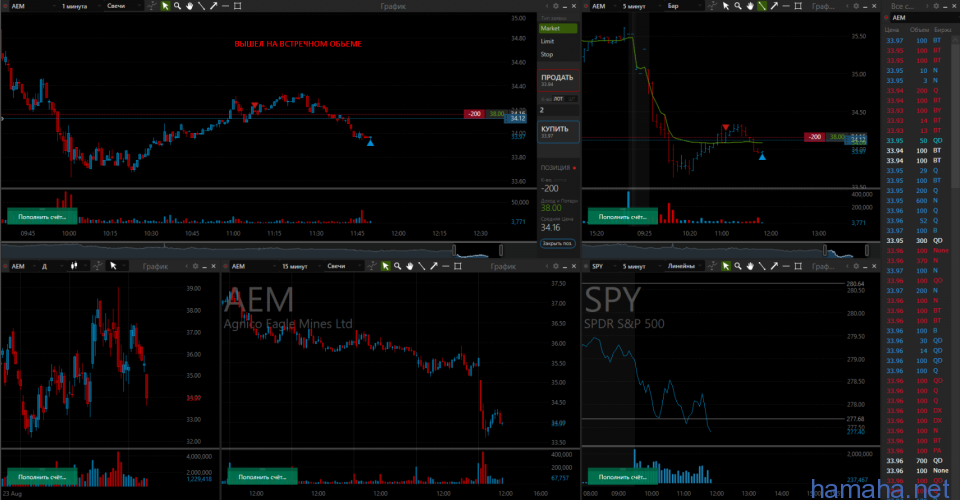Click the blue buy marker triangle on 1-minute chart
This screenshot has width=960, height=500.
370,143
